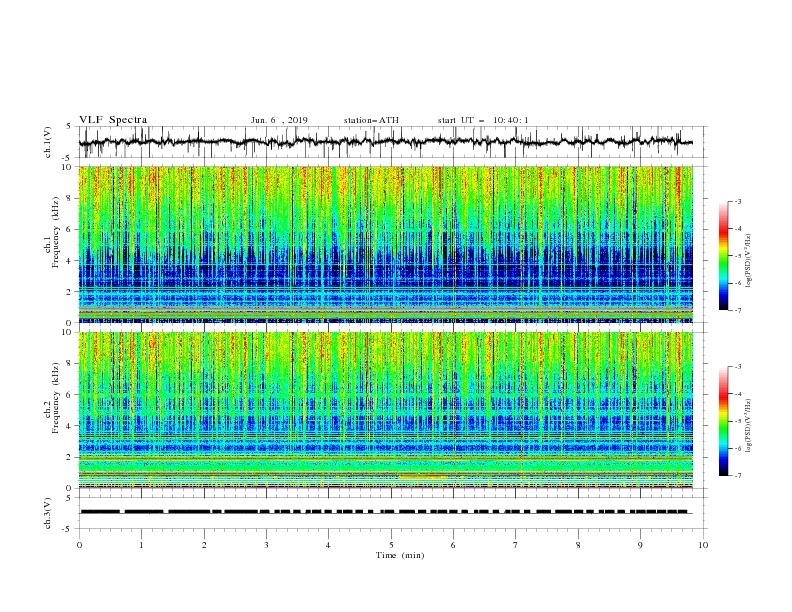Click the "5" tick on ch.1(V) axis

click(69, 126)
